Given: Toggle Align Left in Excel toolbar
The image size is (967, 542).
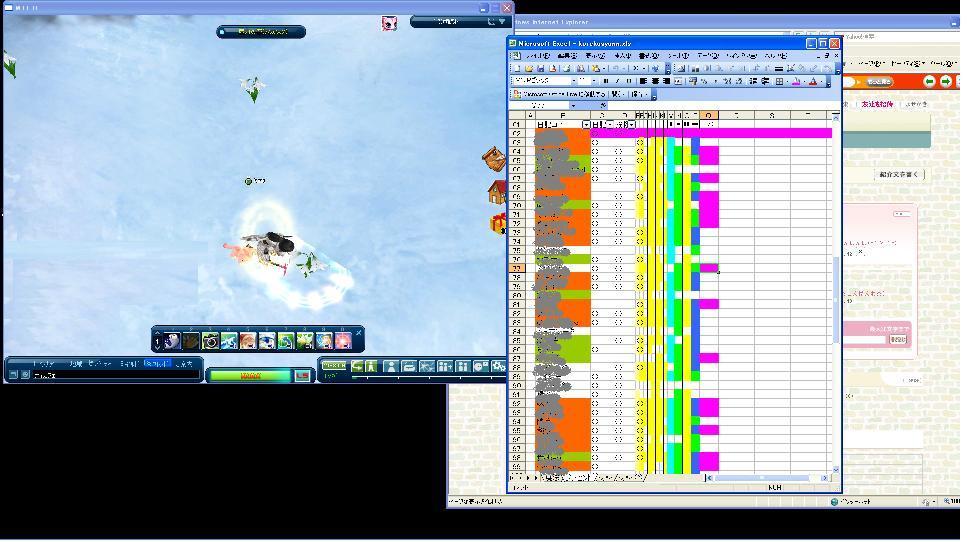Looking at the screenshot, I should tap(643, 81).
